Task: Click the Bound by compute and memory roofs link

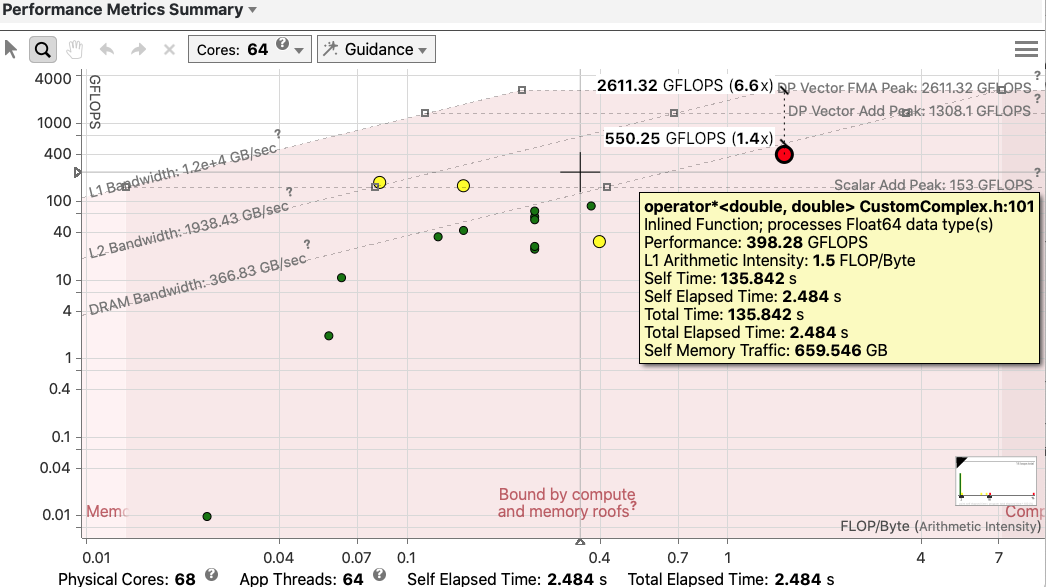Action: point(566,501)
